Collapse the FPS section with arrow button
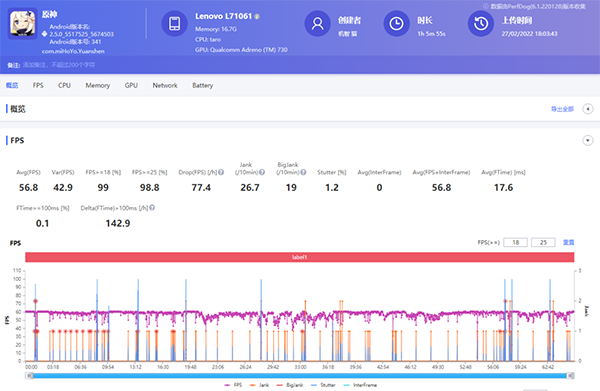 588,140
